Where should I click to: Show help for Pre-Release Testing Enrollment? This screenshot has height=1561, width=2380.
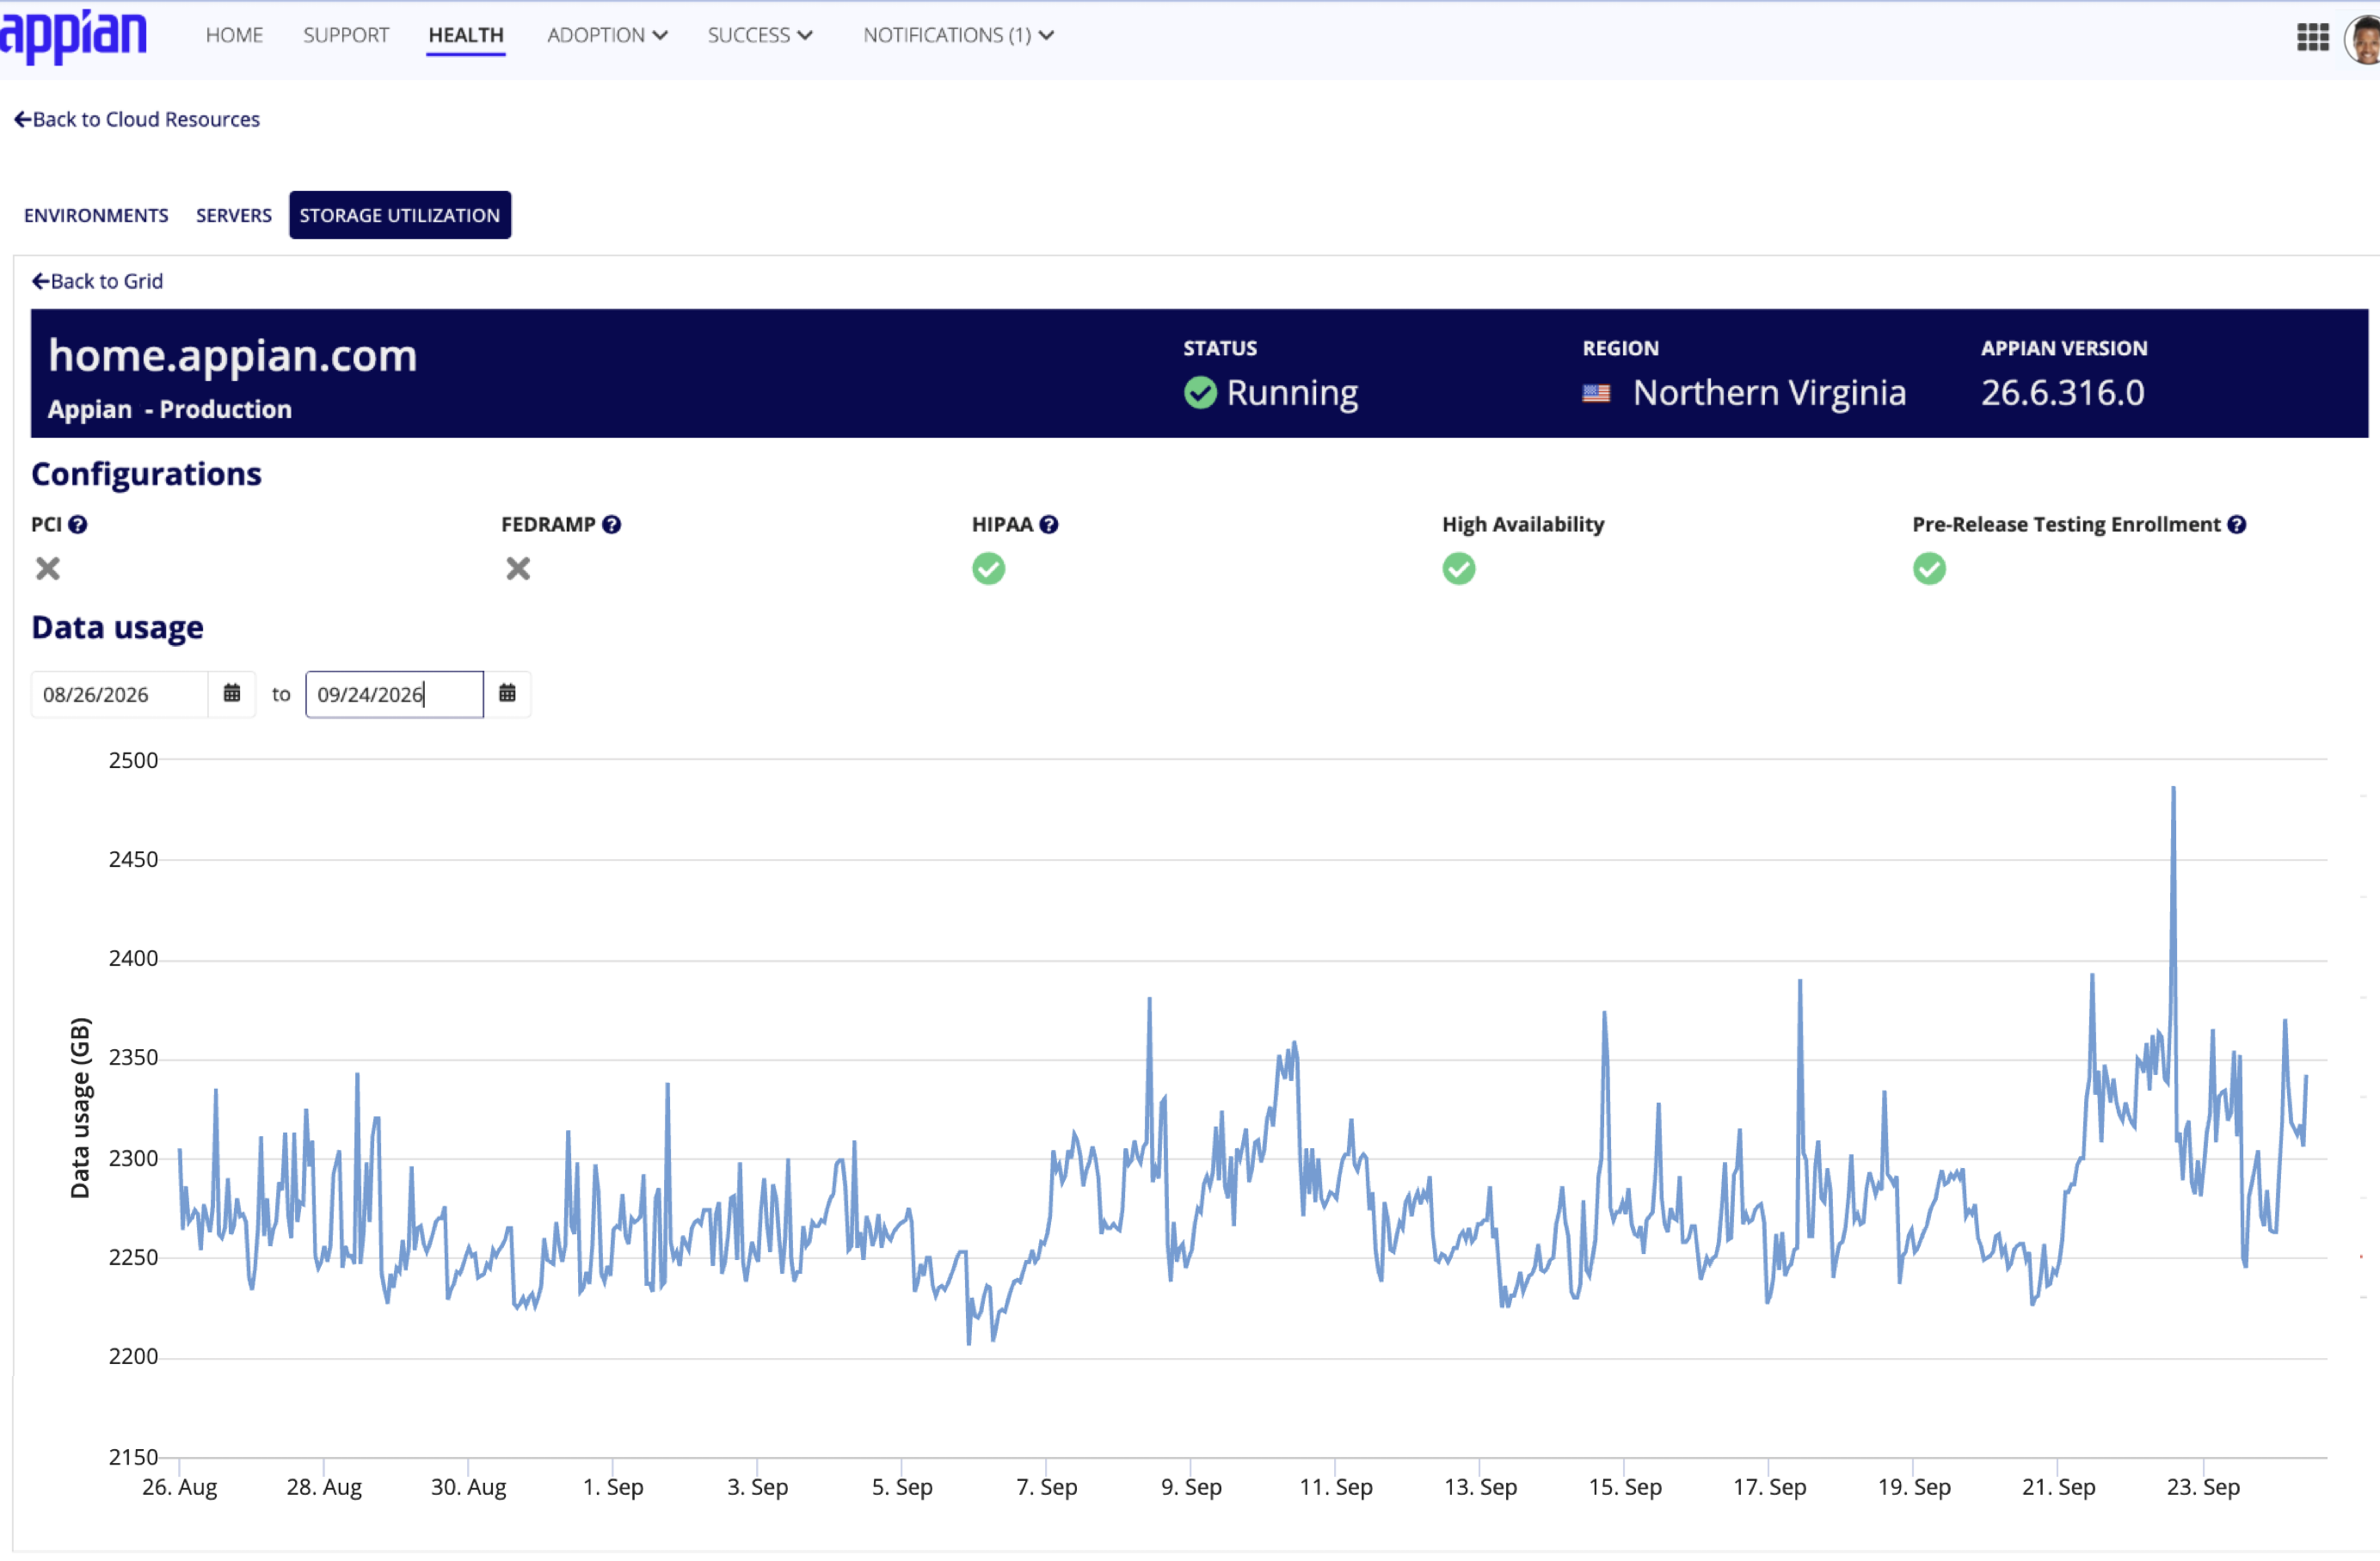pos(2237,524)
